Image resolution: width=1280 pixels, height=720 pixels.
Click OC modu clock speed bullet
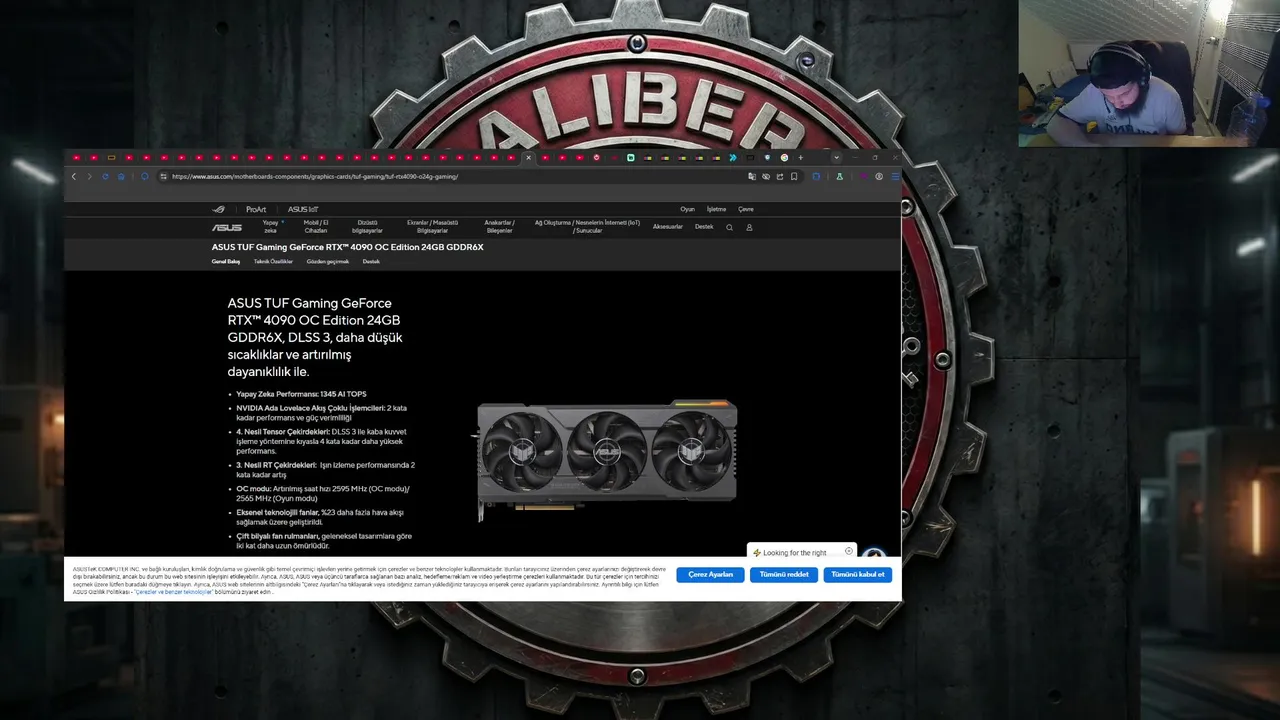coord(323,493)
